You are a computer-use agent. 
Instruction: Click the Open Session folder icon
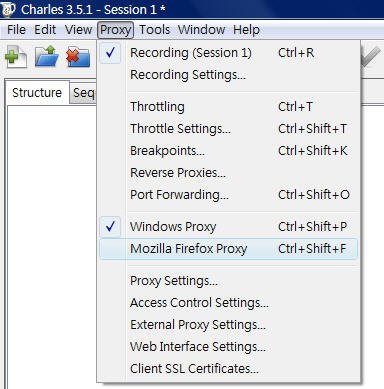46,56
